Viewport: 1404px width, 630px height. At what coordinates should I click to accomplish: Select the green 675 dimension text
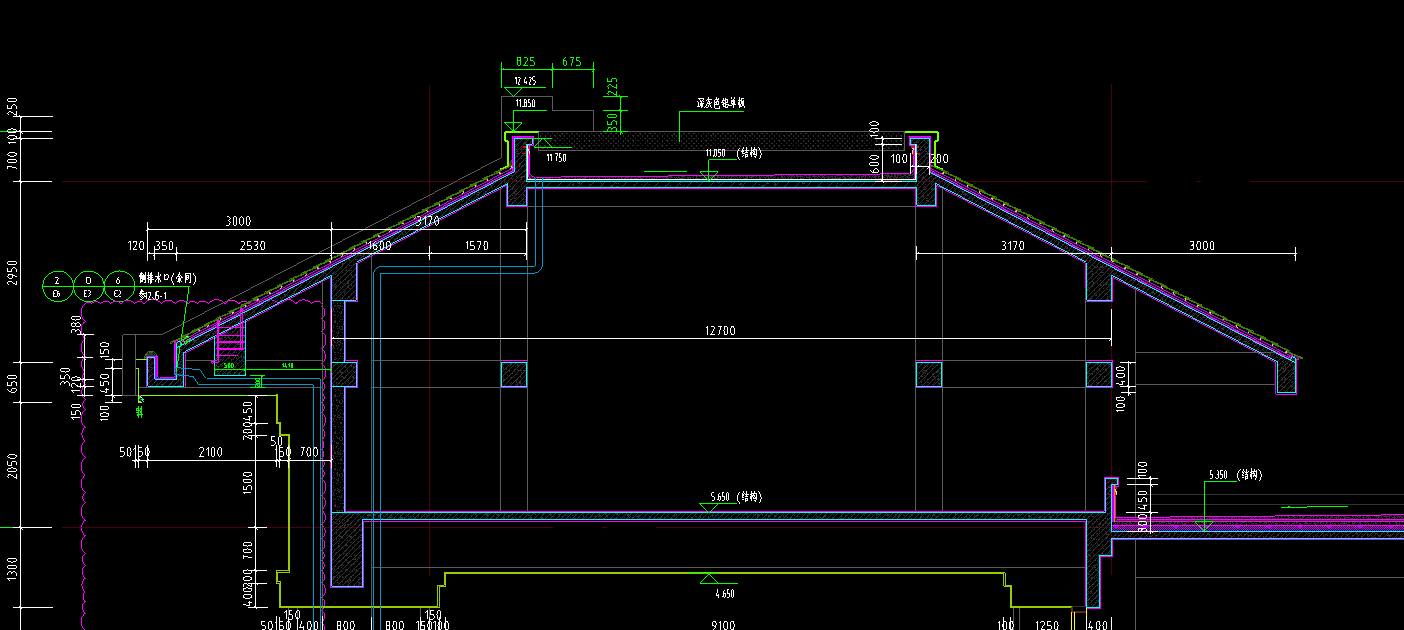click(x=571, y=62)
